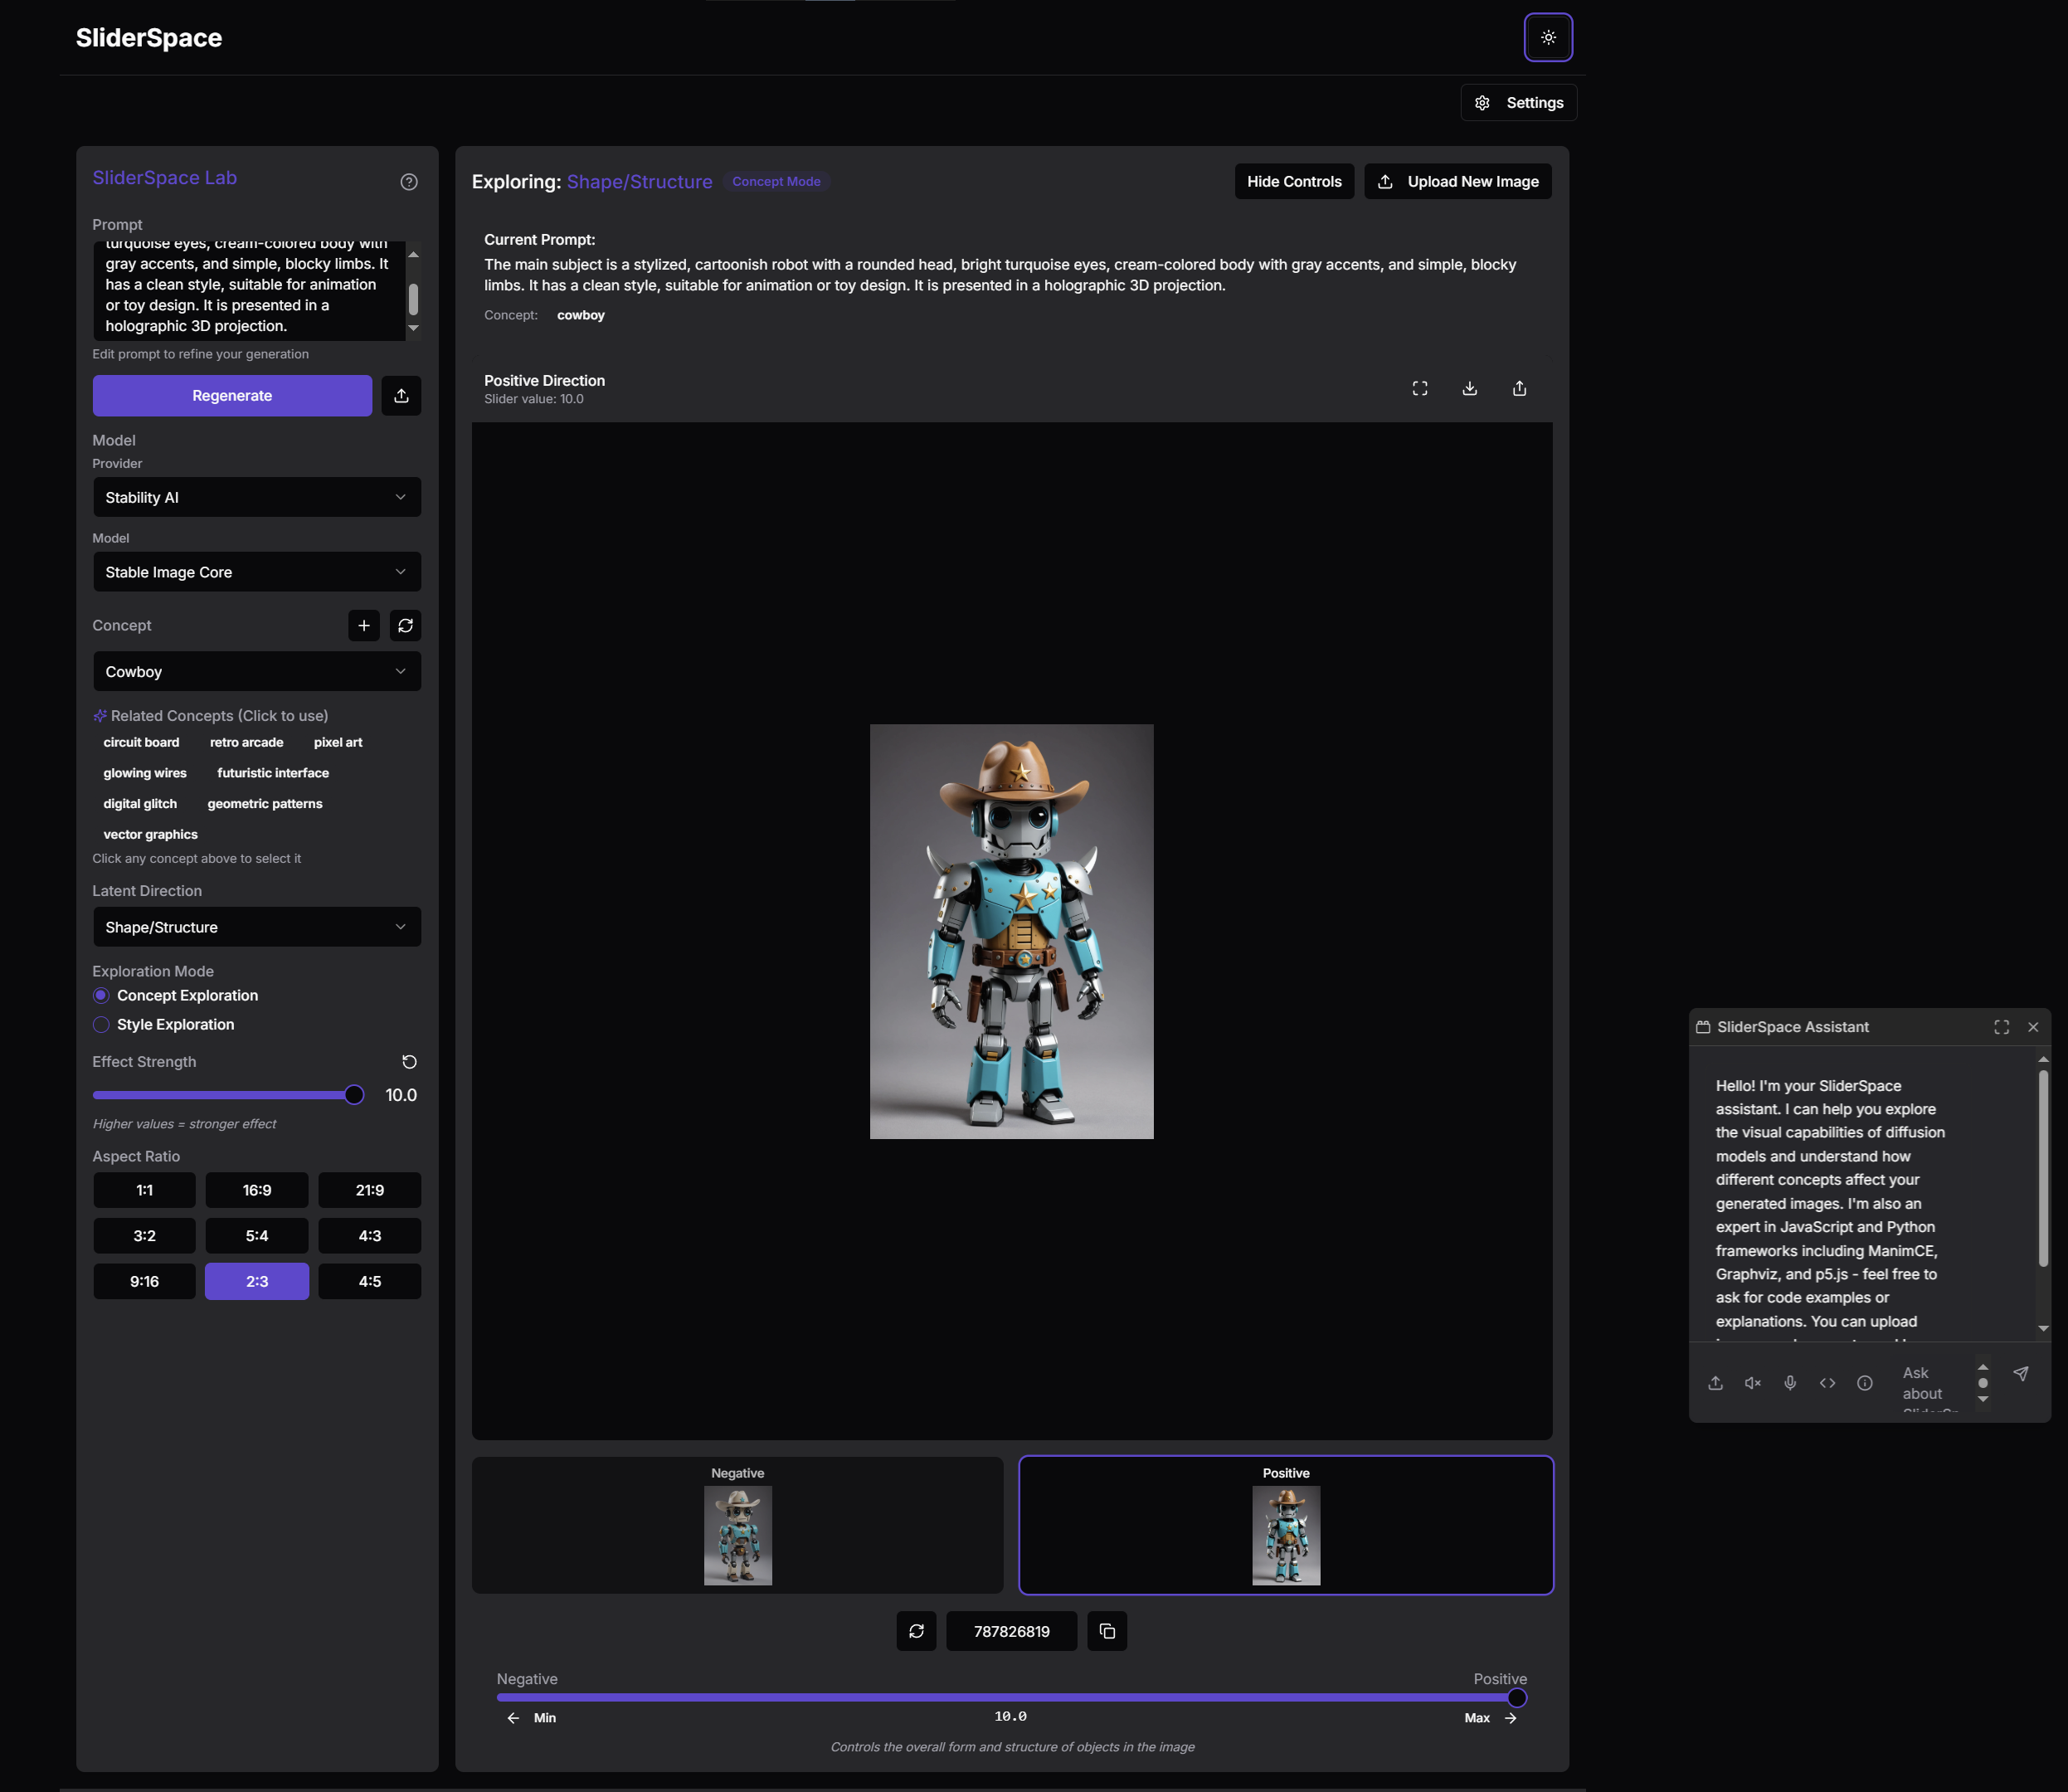
Task: Randomize the seed with refresh icon
Action: [x=916, y=1631]
